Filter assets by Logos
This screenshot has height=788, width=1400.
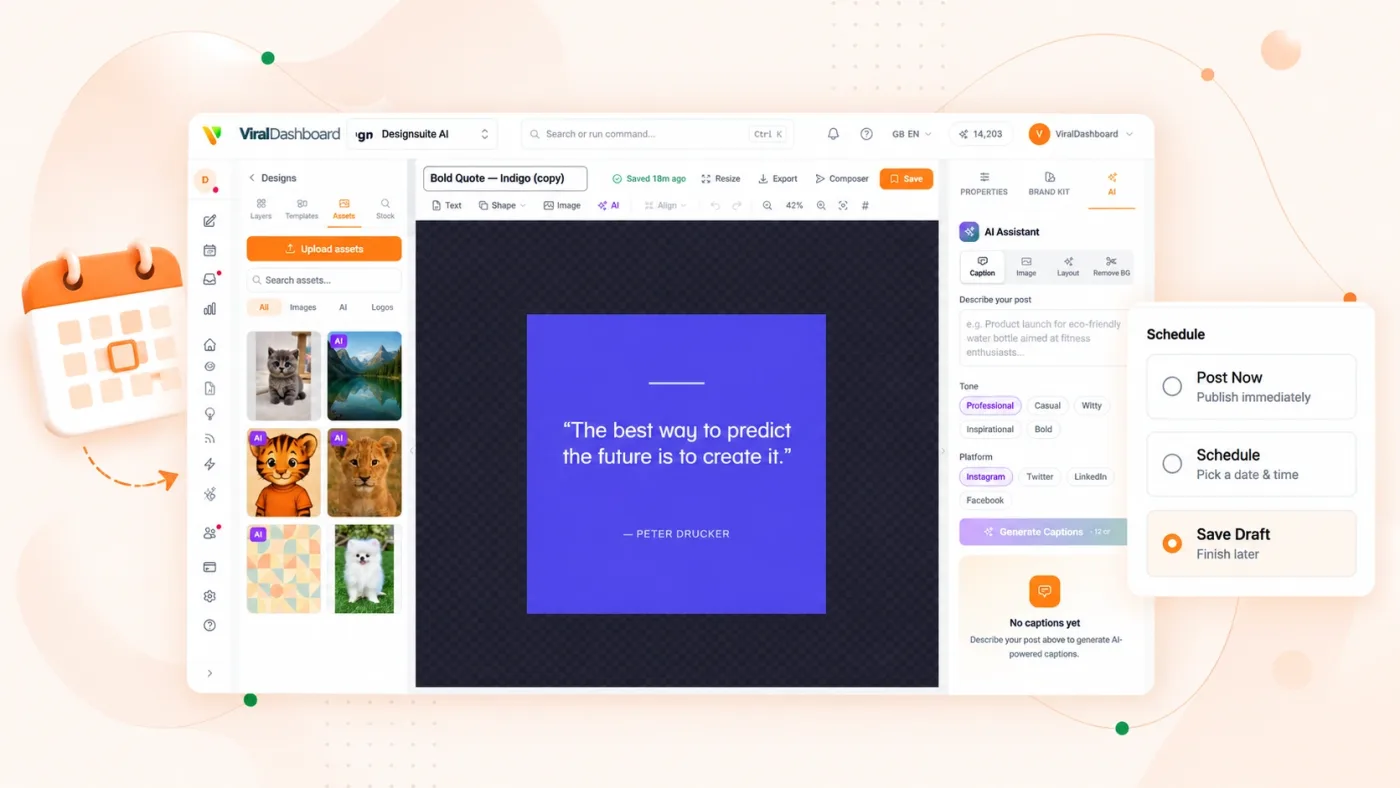pyautogui.click(x=382, y=308)
